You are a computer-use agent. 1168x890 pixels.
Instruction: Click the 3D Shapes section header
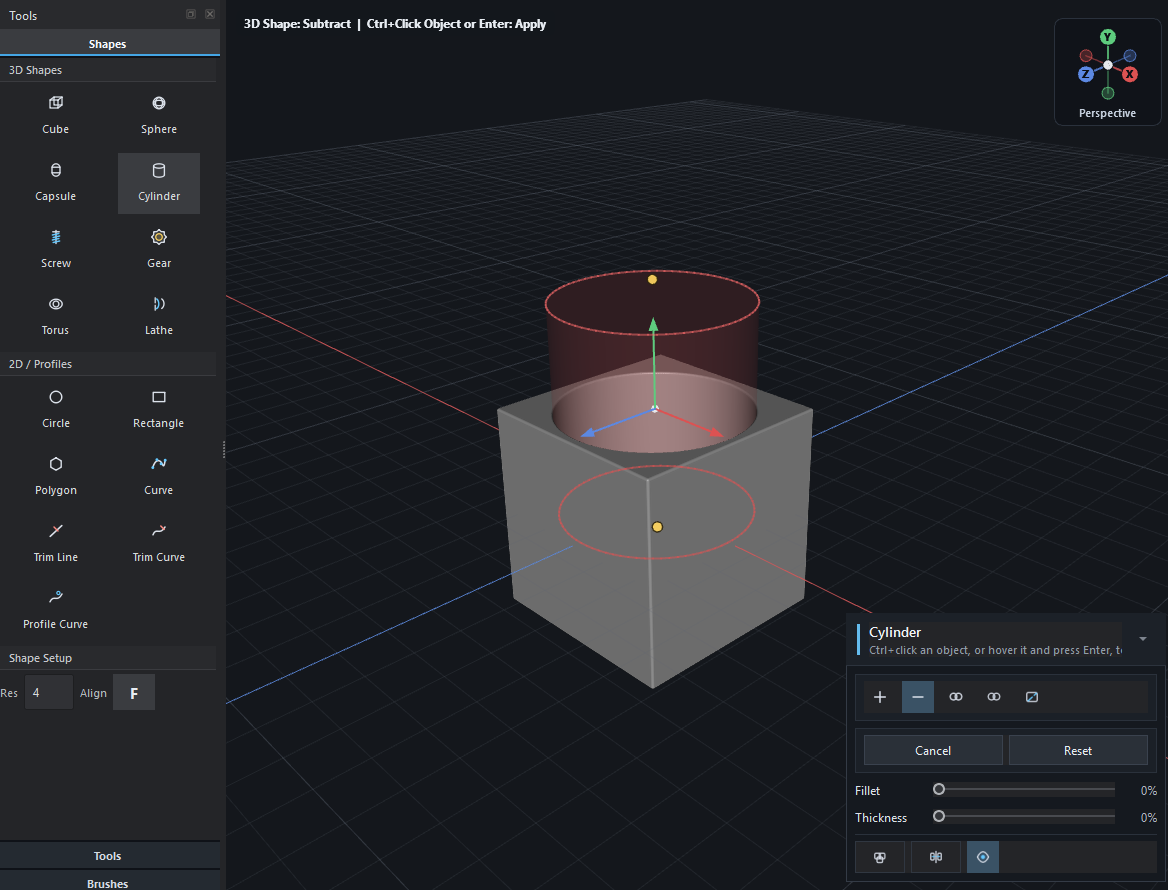coord(108,70)
